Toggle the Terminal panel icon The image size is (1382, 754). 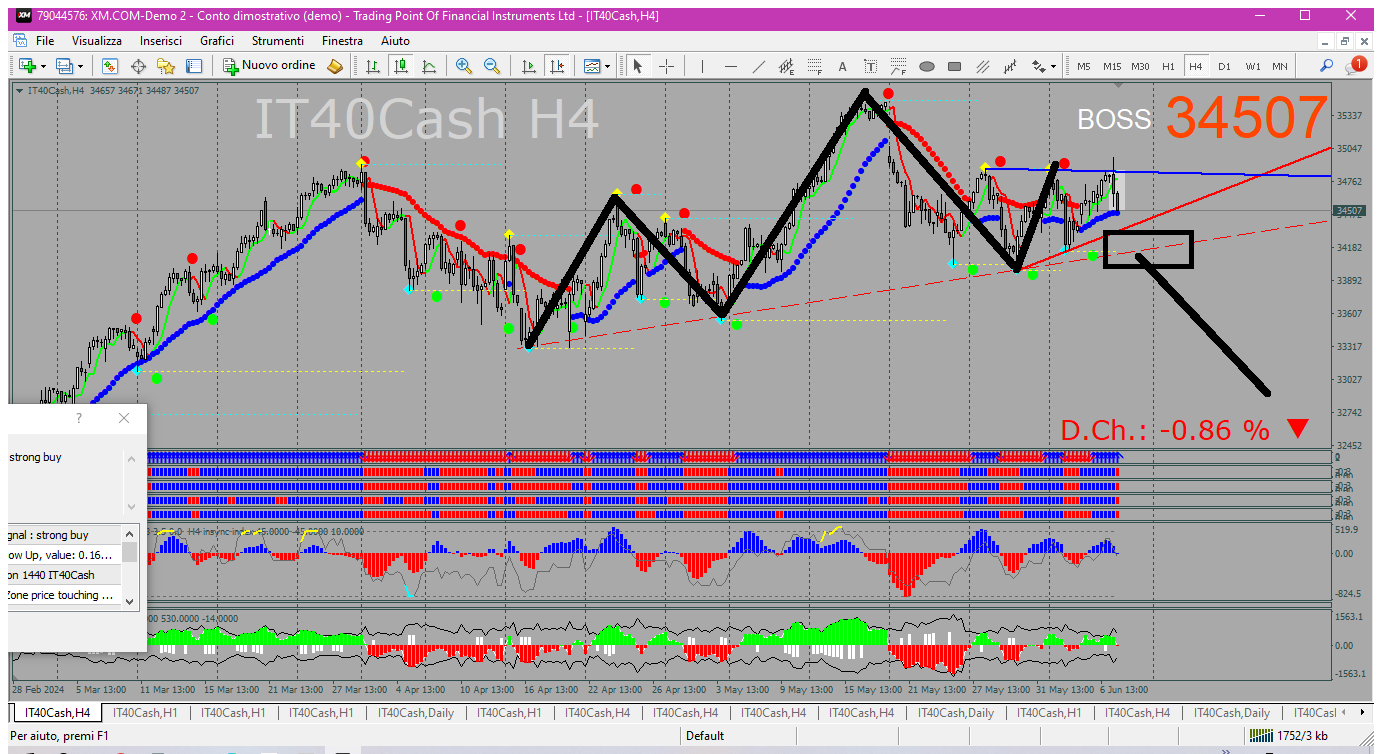(194, 66)
